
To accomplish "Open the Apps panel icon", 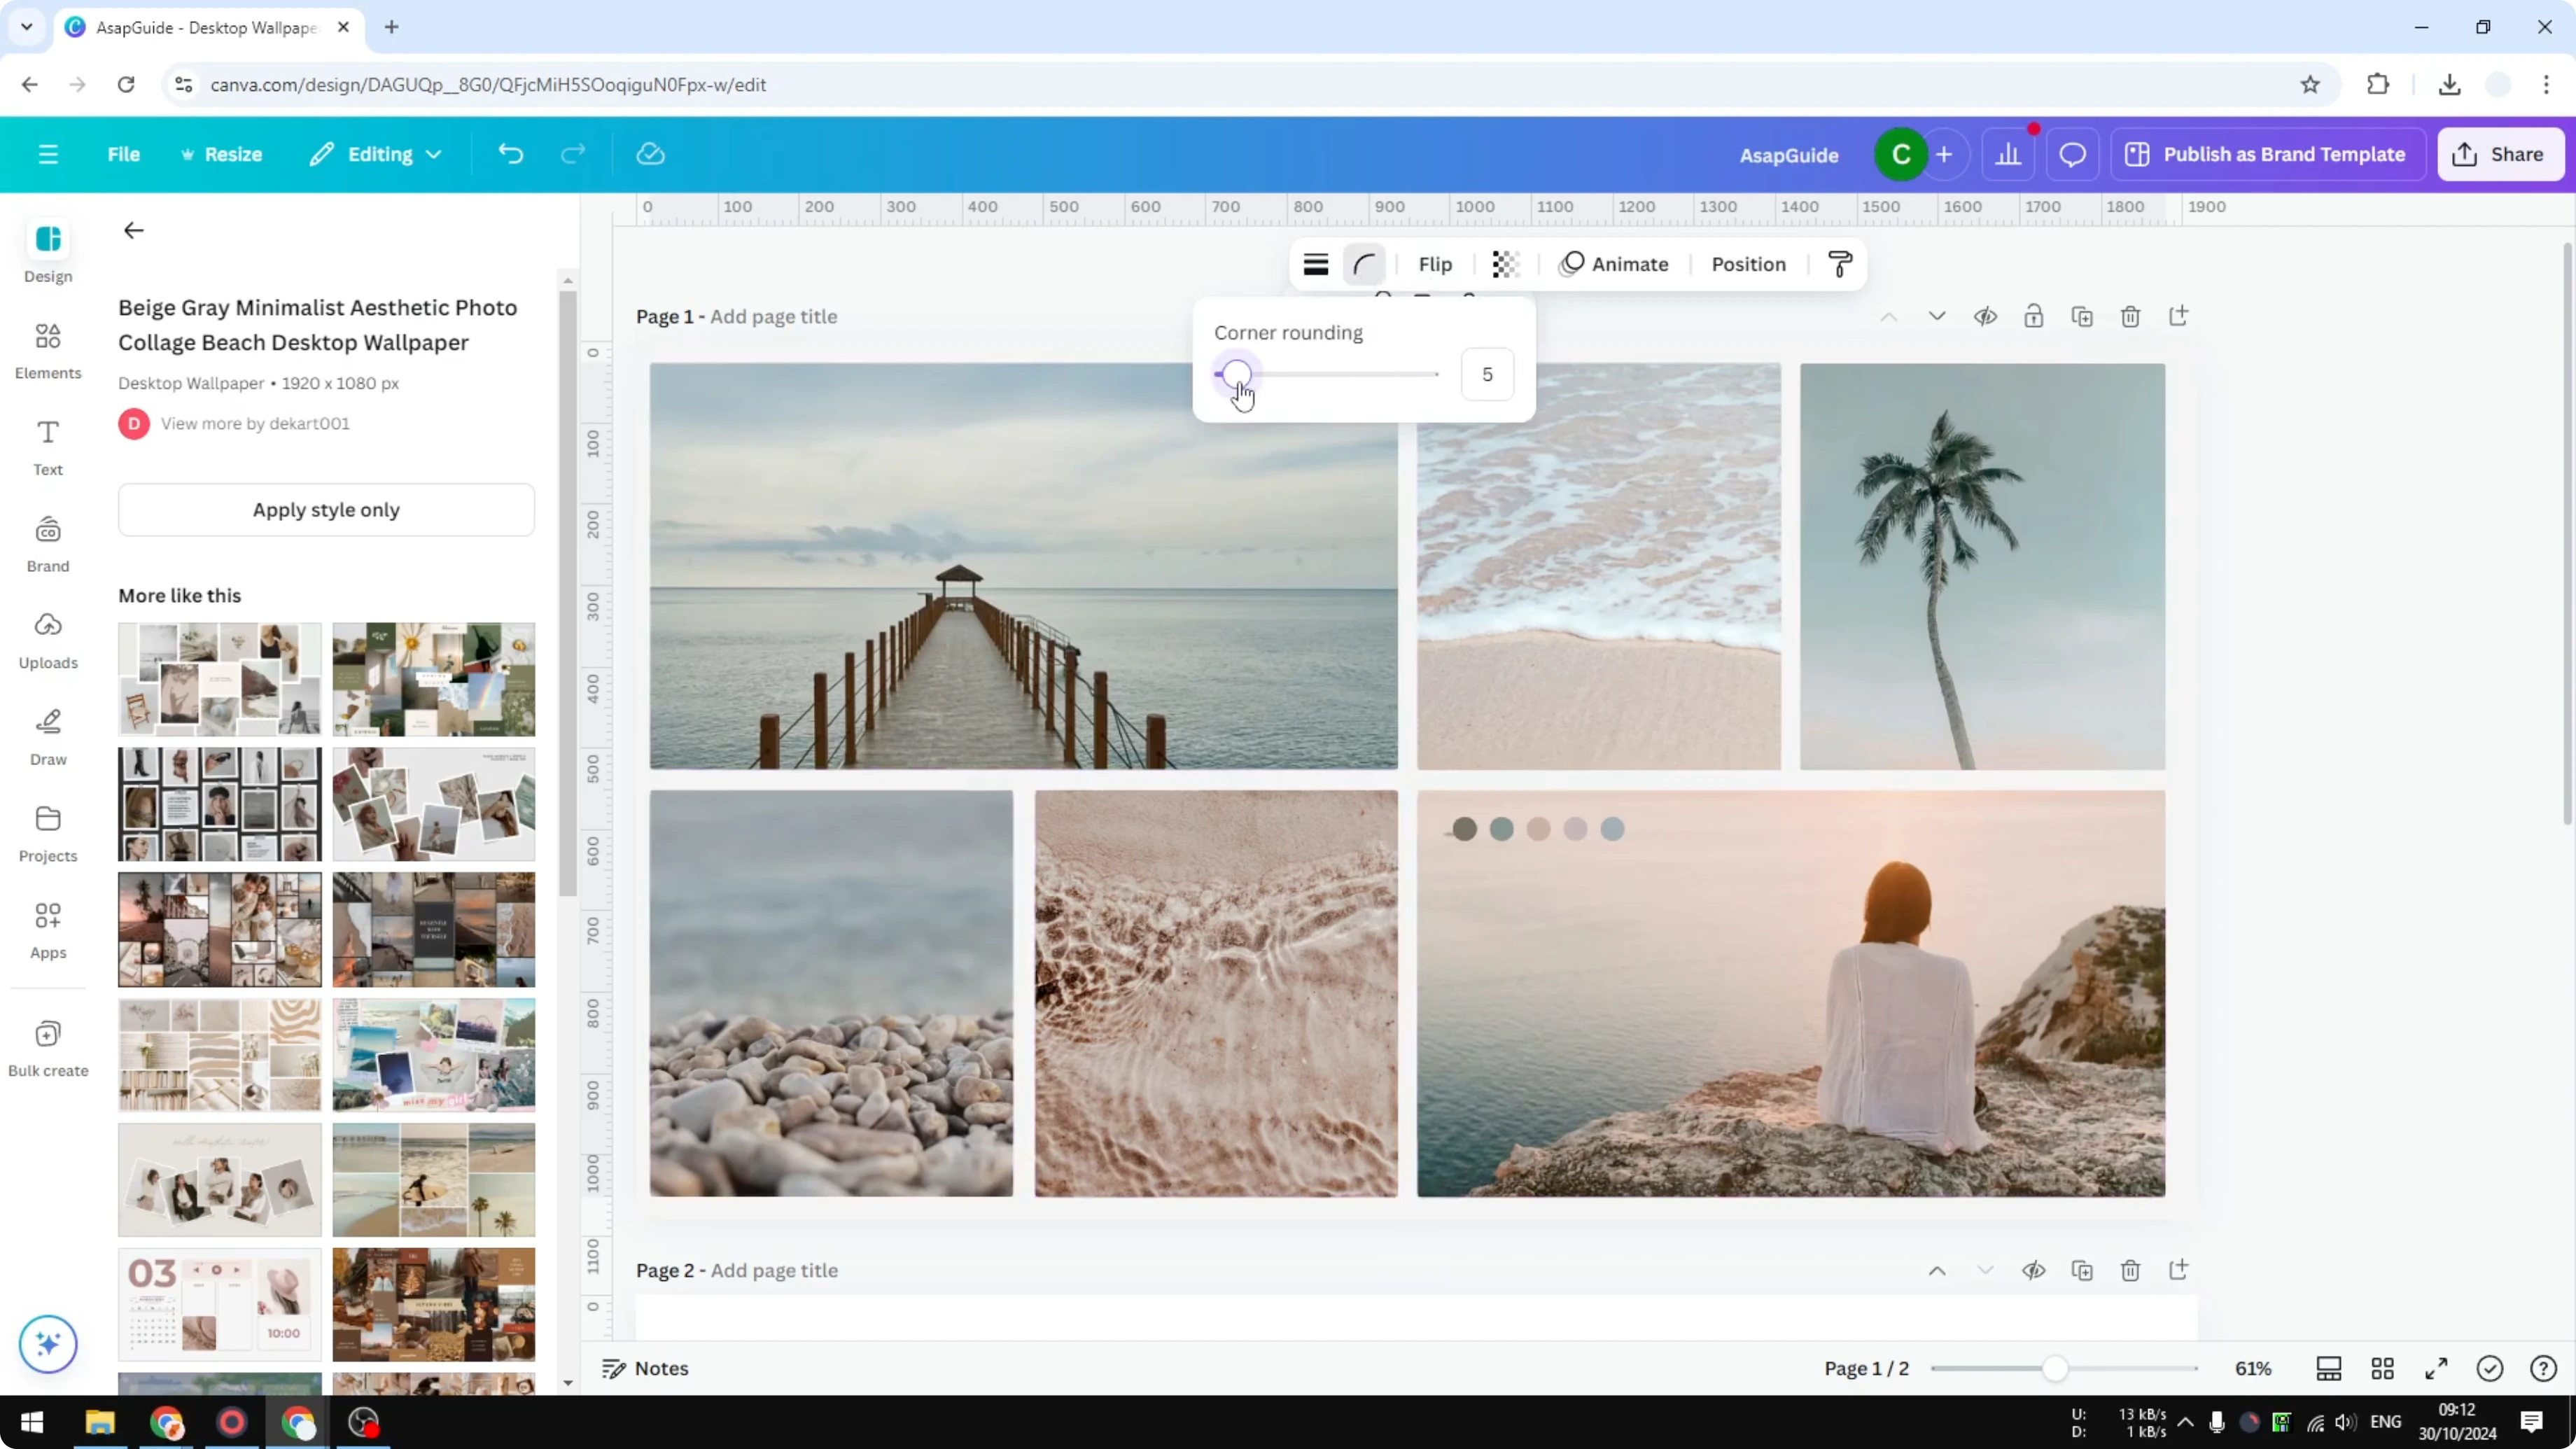I will pos(47,929).
